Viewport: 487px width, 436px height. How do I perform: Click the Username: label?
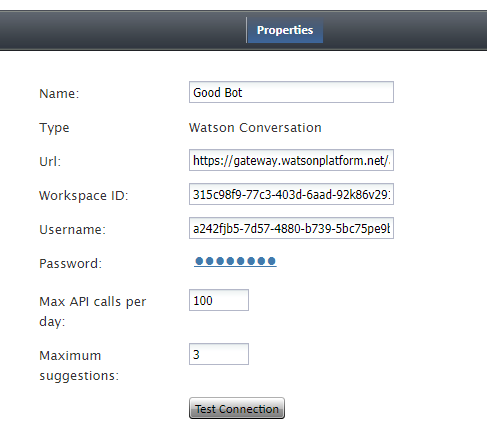(x=72, y=230)
